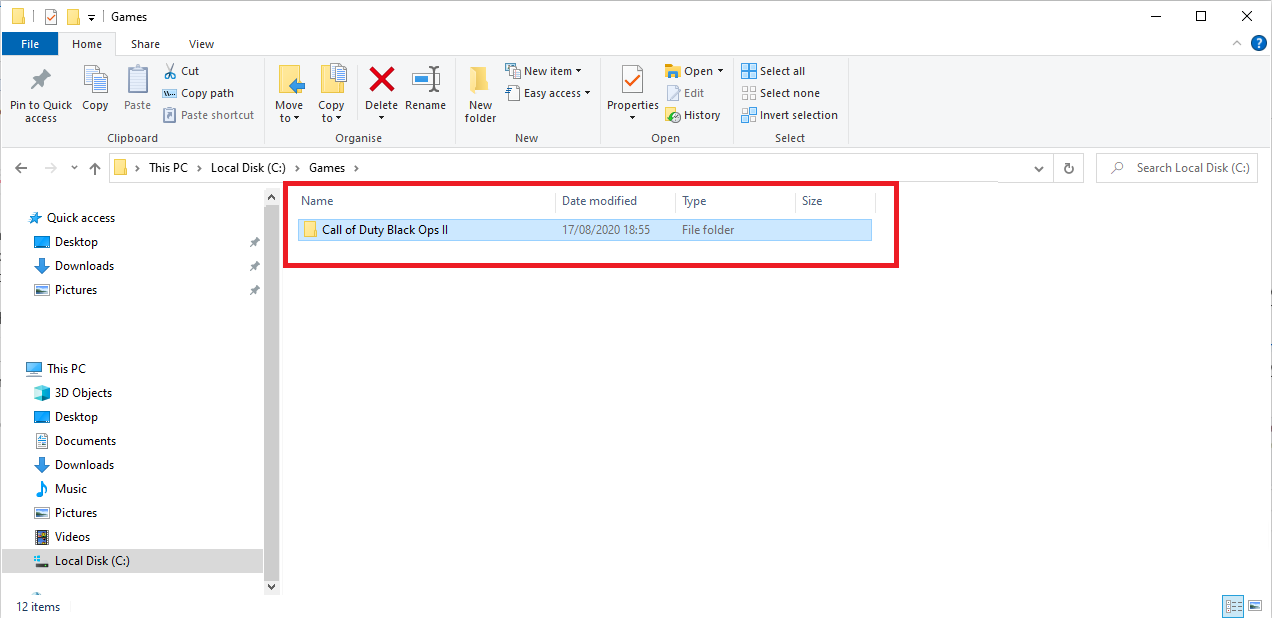Click the Pin to Quick access icon

[x=40, y=80]
